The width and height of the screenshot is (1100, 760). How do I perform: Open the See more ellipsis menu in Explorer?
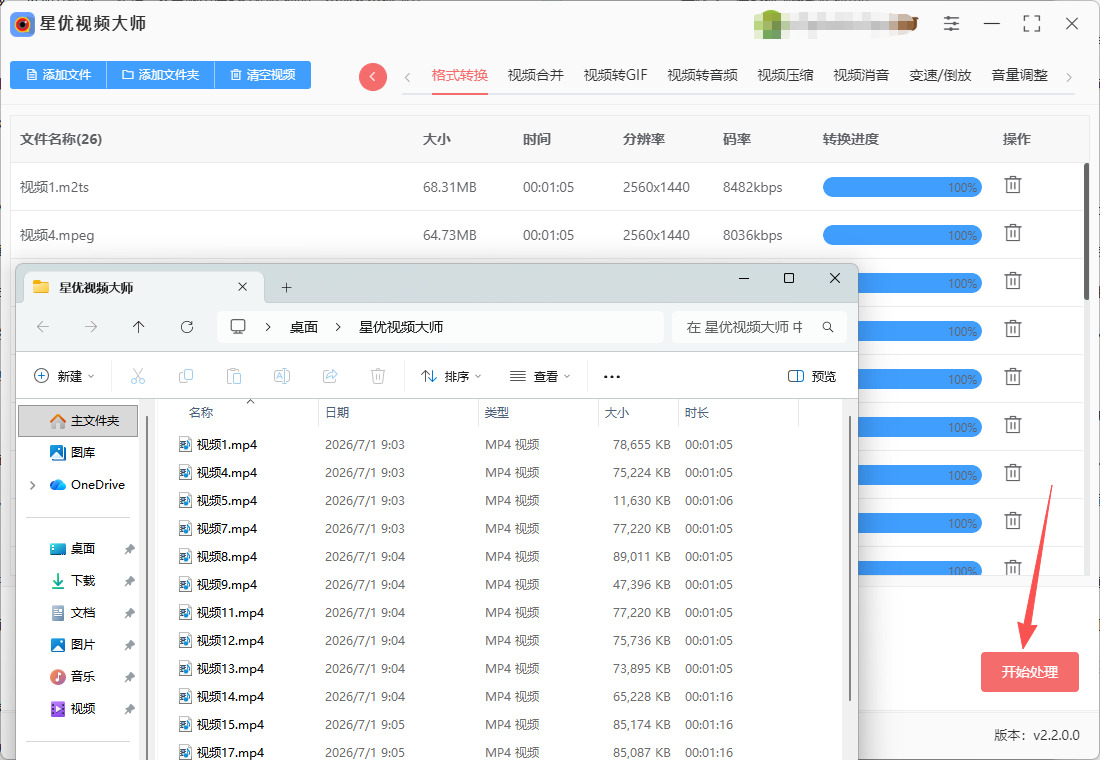[612, 377]
